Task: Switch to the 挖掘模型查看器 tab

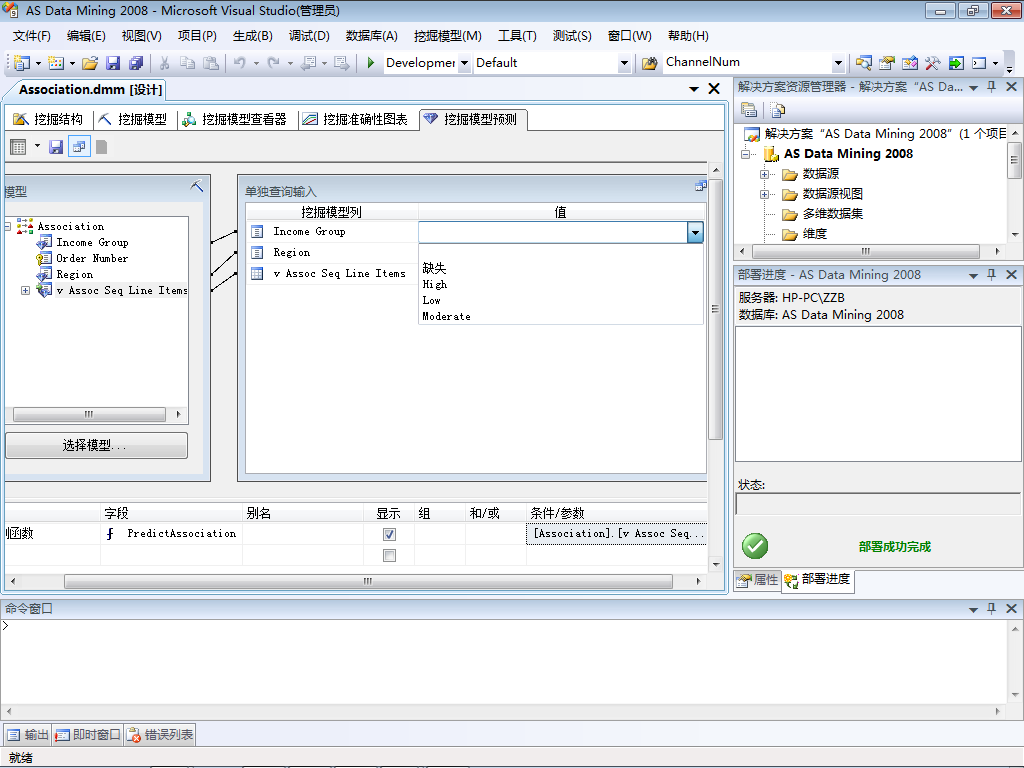Action: (235, 119)
